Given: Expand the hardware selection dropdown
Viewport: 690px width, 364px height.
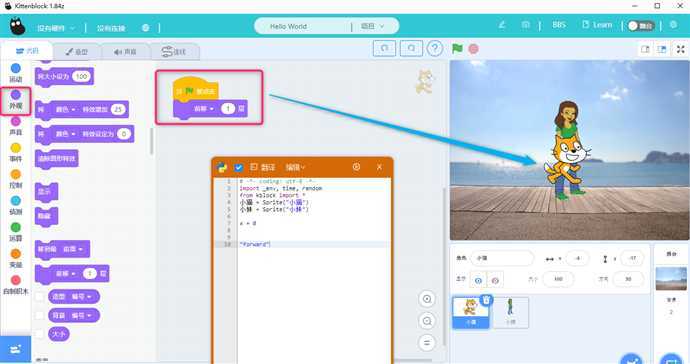Looking at the screenshot, I should click(56, 28).
